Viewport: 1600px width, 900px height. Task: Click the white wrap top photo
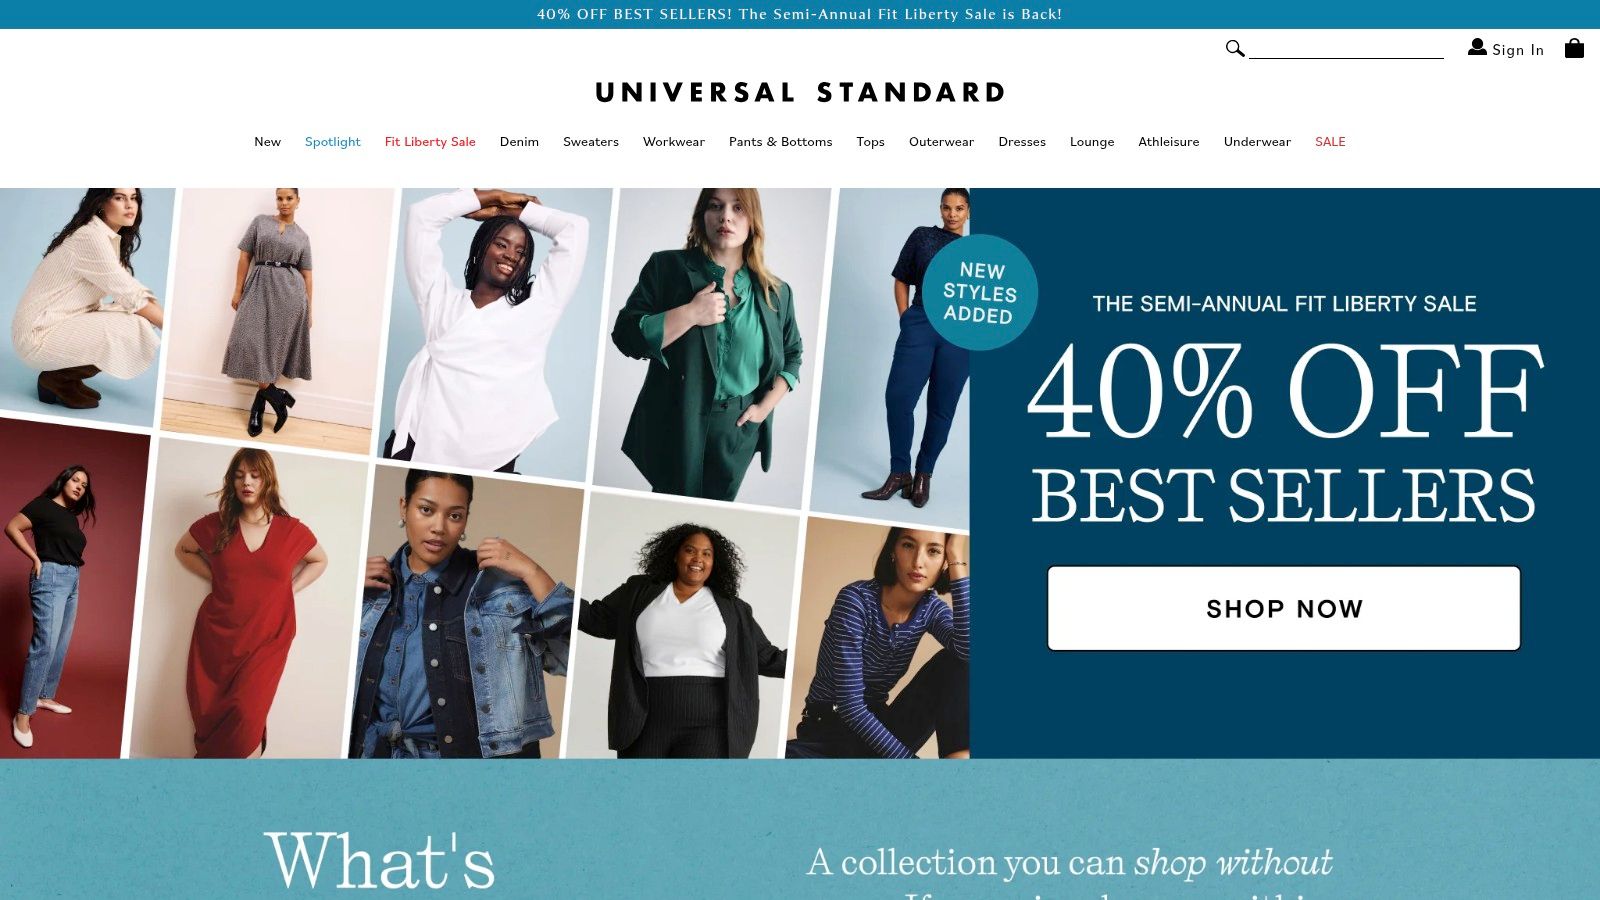495,330
